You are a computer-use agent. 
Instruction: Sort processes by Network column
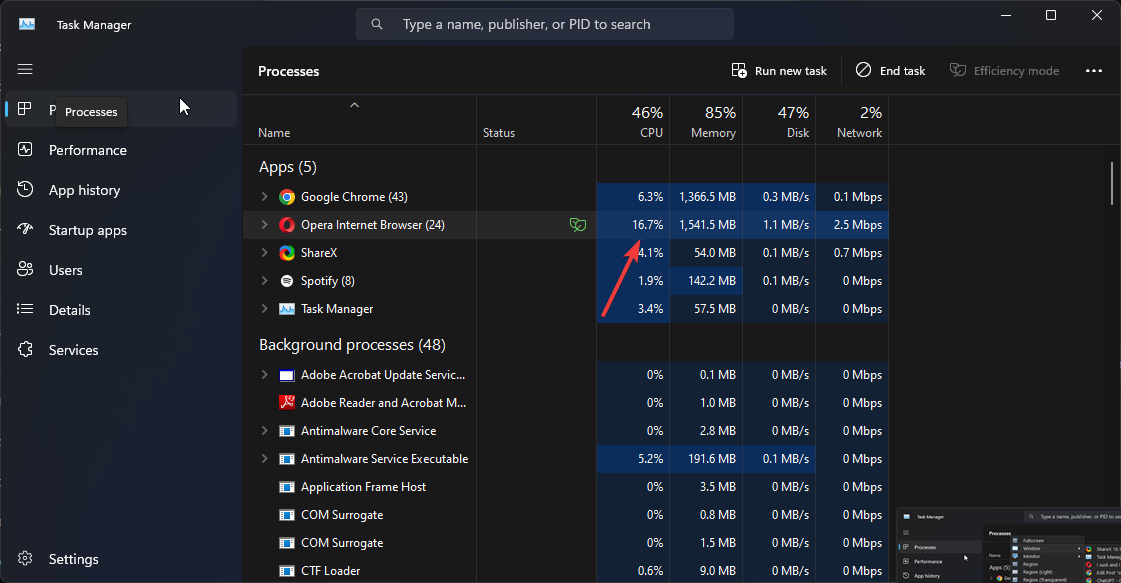pos(852,122)
